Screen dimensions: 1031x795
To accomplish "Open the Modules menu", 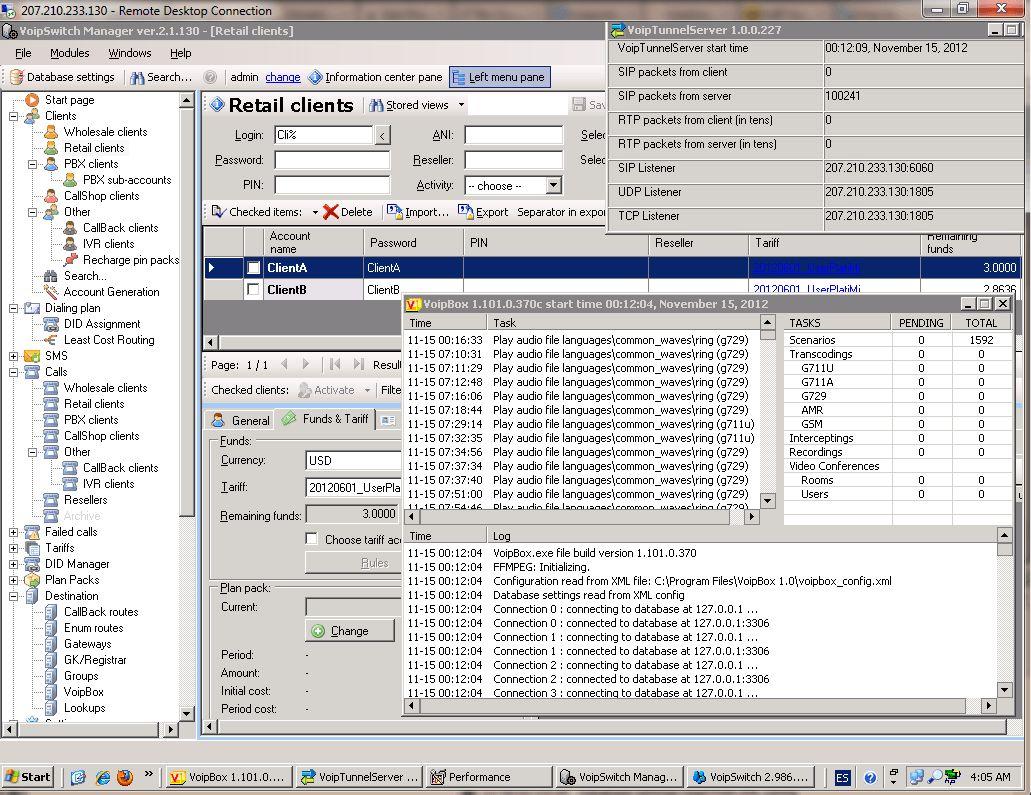I will click(x=69, y=53).
